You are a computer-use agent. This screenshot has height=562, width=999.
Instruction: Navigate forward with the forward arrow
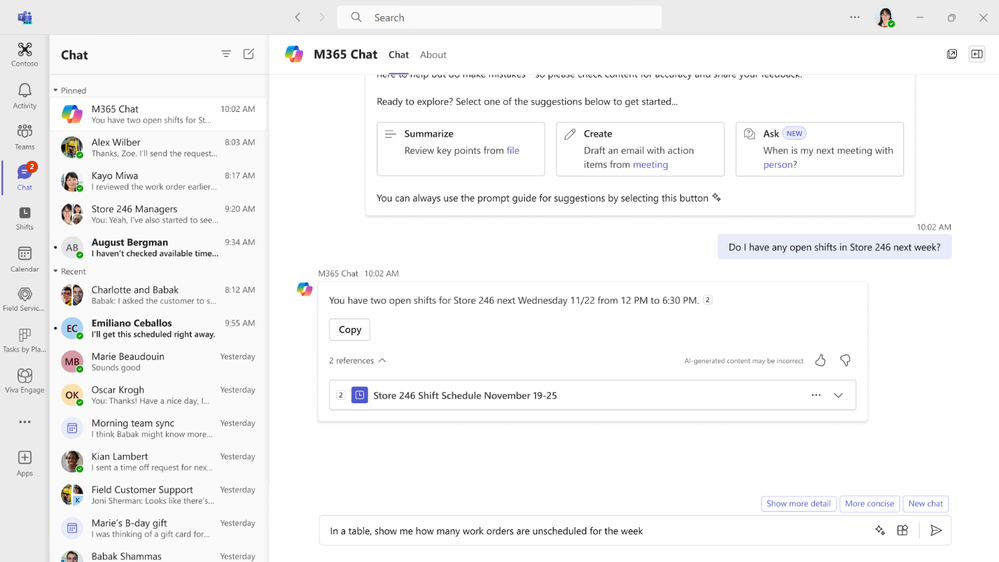tap(322, 17)
